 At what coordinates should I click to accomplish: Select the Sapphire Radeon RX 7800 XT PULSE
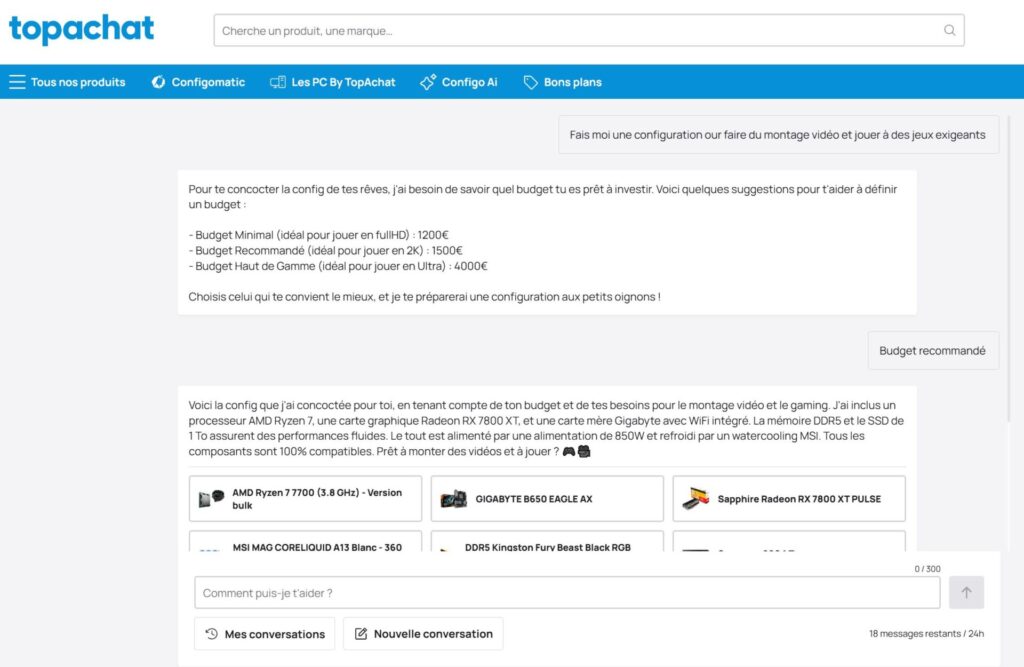(788, 498)
